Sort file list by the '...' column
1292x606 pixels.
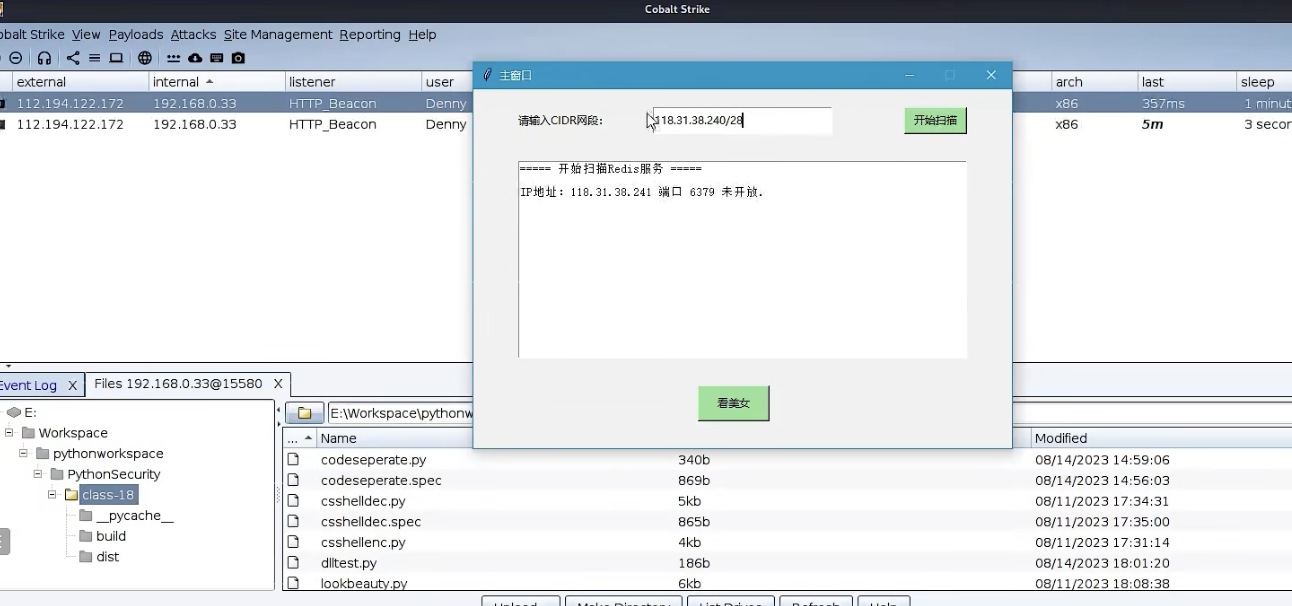(x=299, y=438)
